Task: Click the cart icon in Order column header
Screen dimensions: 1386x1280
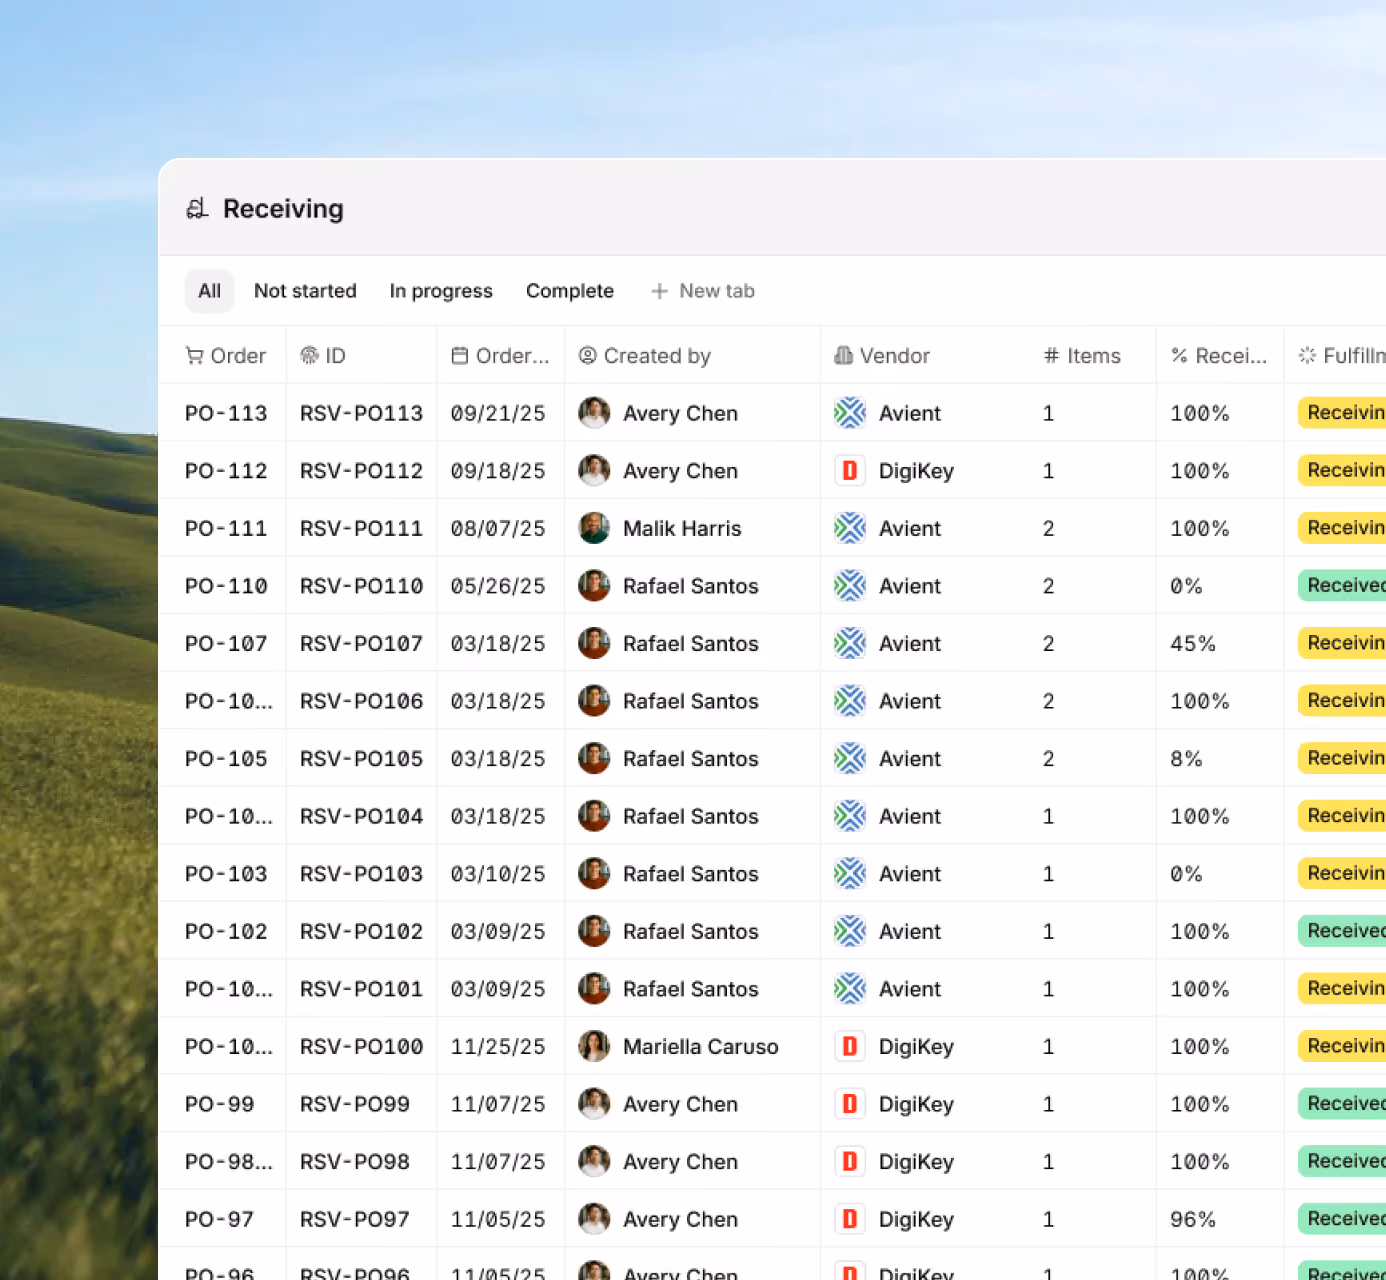Action: [194, 356]
